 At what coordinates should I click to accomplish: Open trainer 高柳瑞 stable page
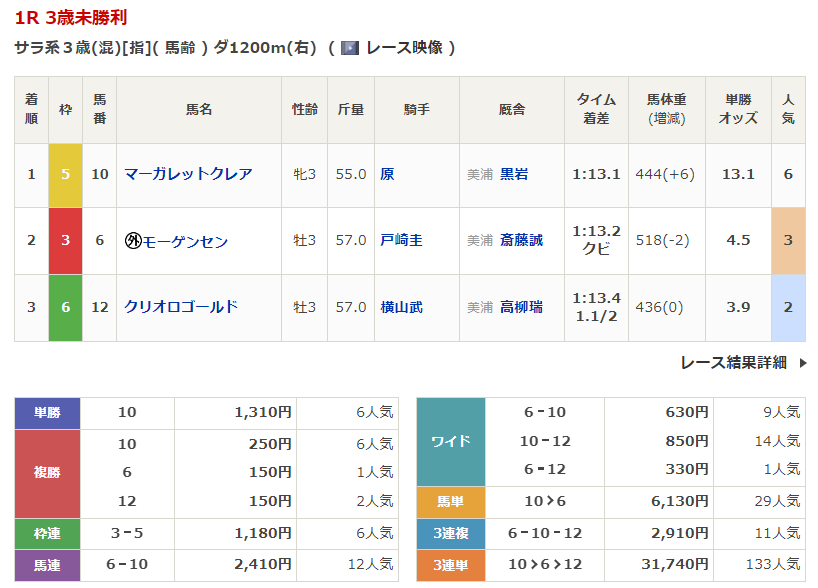point(521,307)
